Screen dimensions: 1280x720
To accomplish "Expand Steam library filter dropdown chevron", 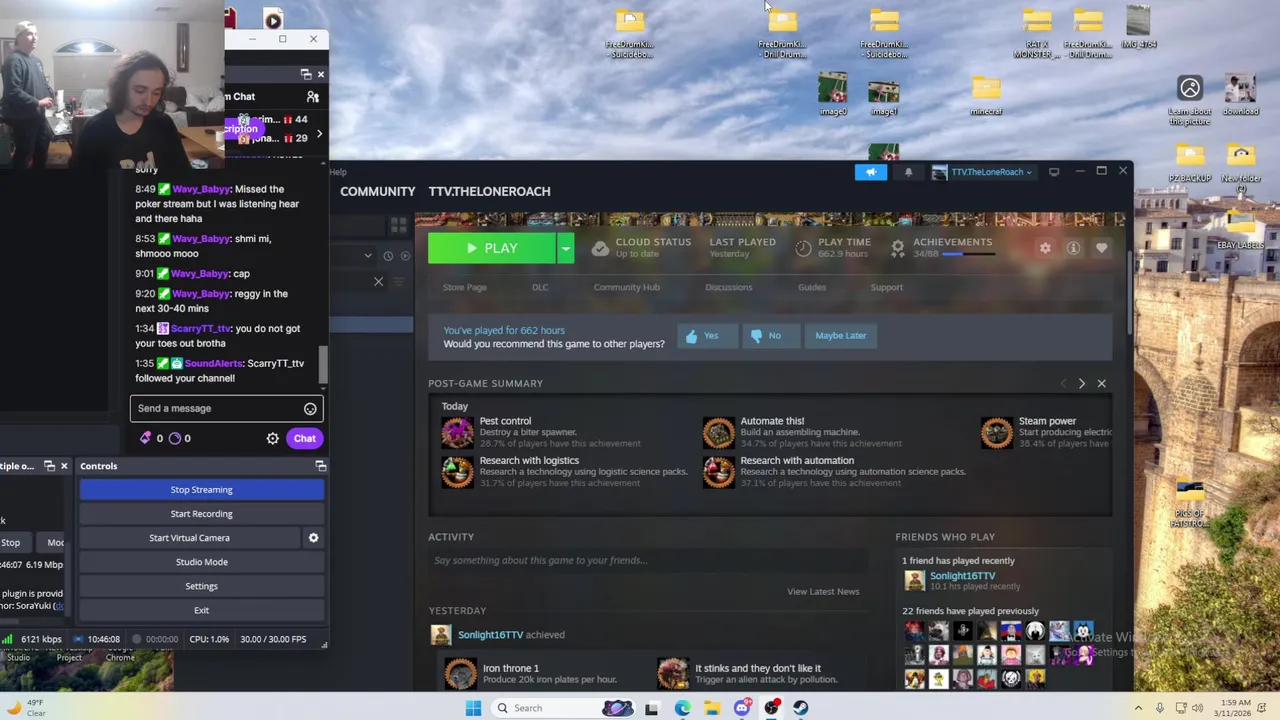I will pyautogui.click(x=368, y=256).
